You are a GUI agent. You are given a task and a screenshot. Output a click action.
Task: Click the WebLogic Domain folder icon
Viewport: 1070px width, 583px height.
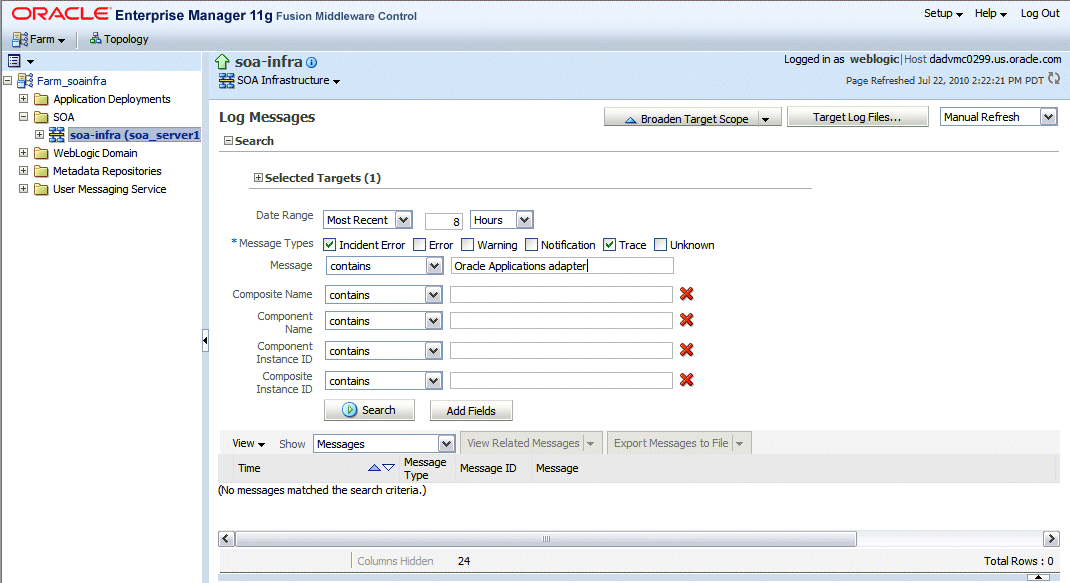[x=41, y=153]
